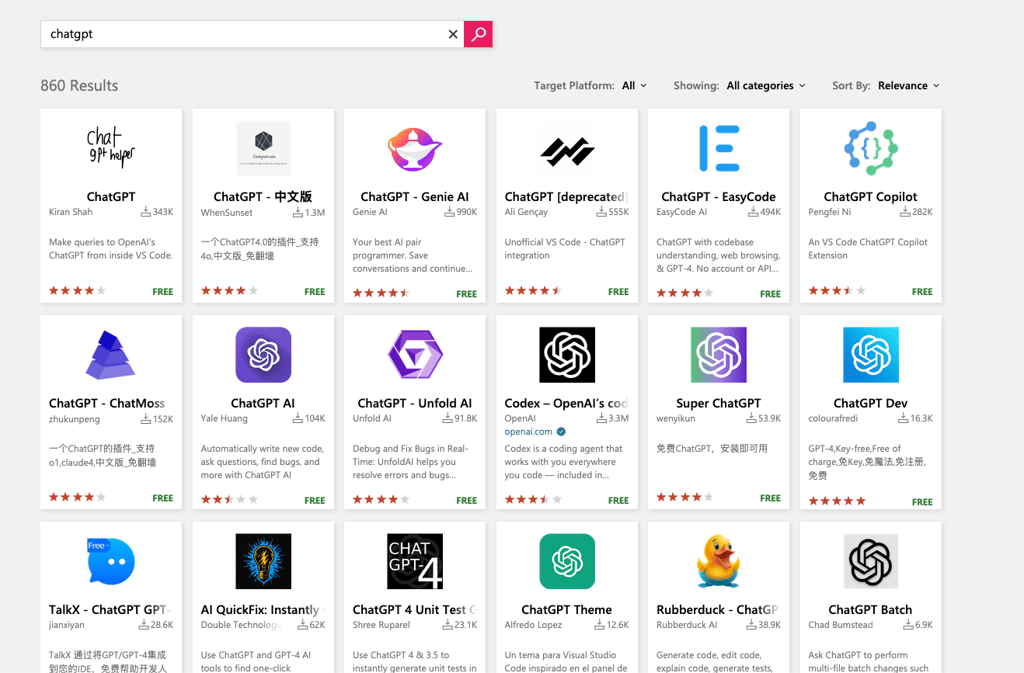Click the ChatGPT 4 Unit Test title

[415, 609]
